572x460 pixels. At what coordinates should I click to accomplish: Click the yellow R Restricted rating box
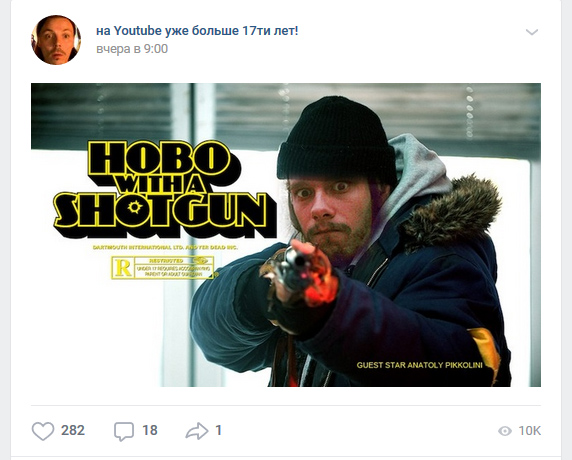tap(163, 268)
